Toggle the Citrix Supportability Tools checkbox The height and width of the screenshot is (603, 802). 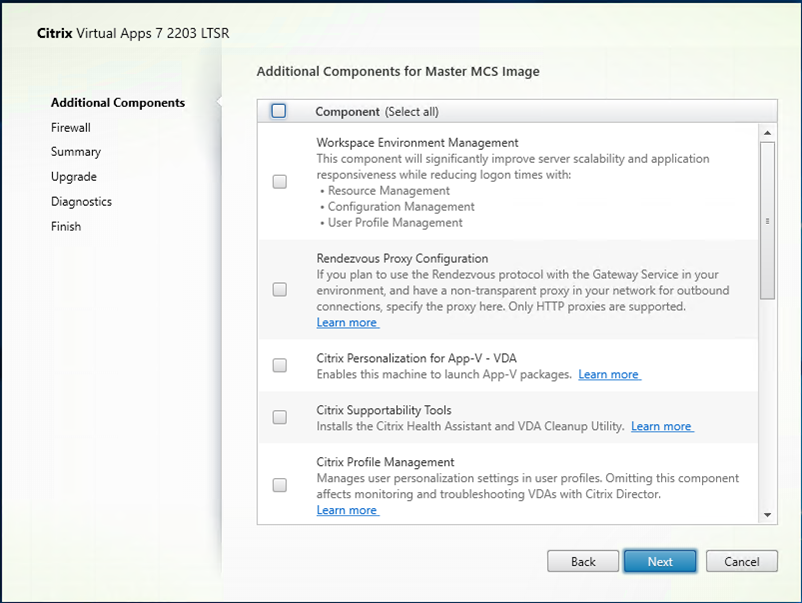(x=280, y=417)
